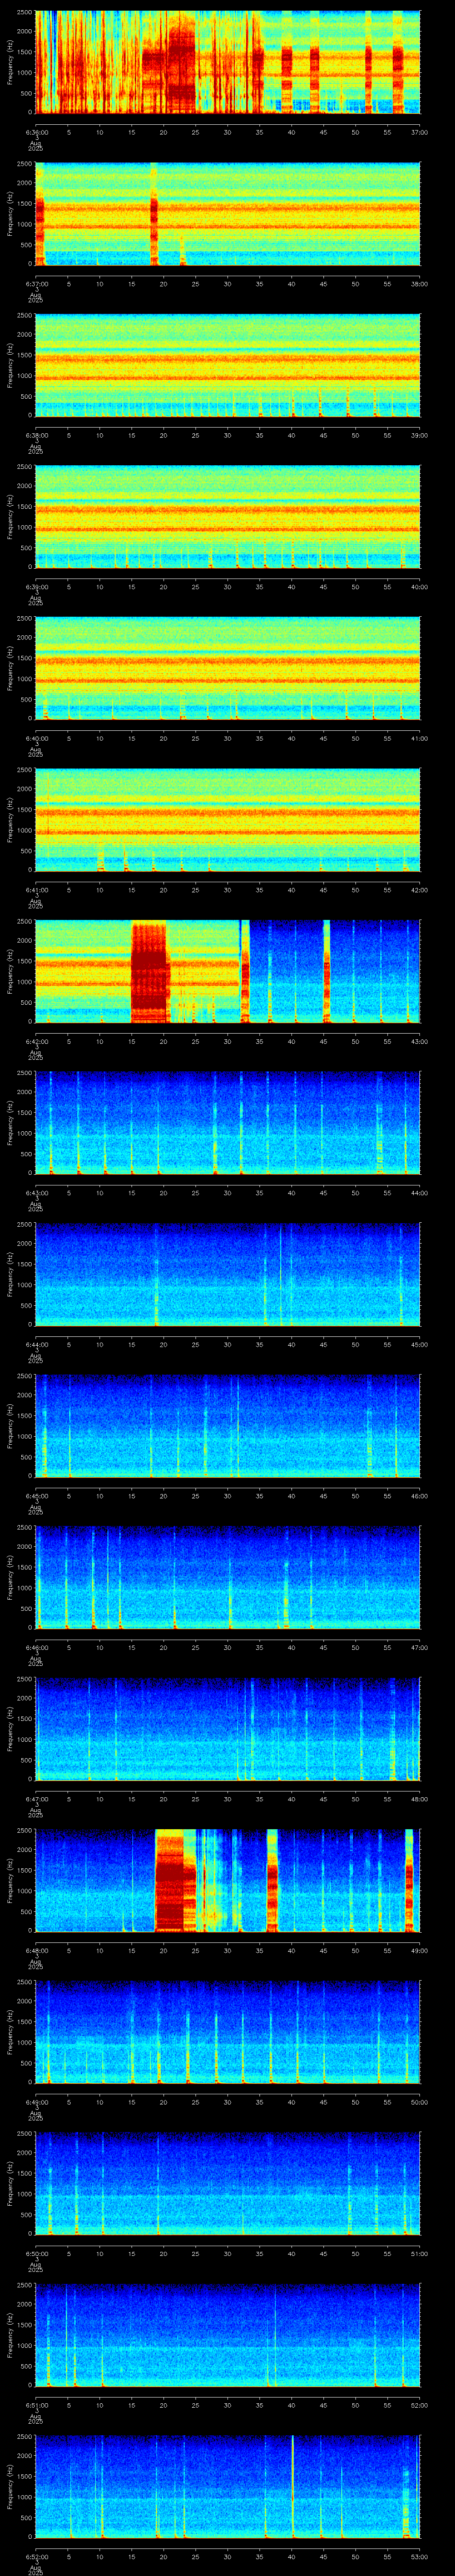
Task: Select the spectrogram panel starting at 6:39:00
Action: click(227, 517)
